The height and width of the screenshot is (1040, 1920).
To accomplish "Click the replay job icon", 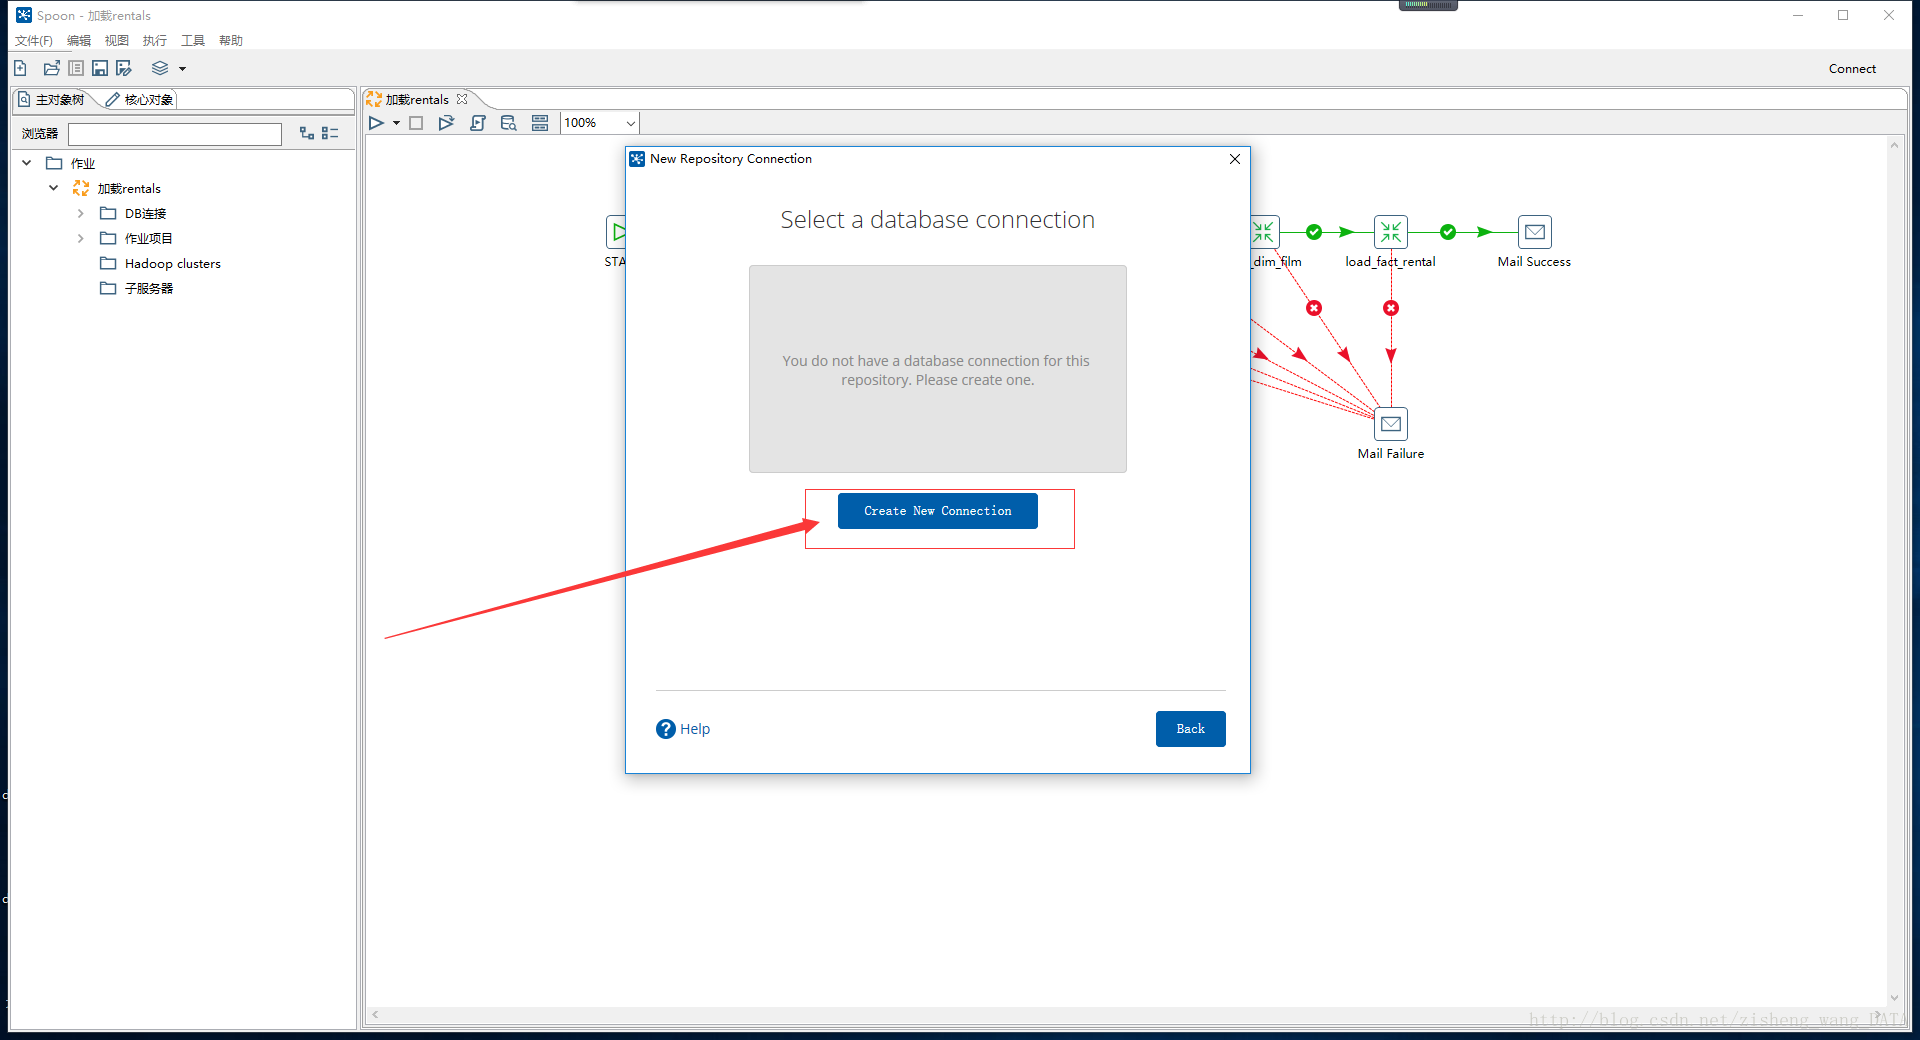I will pyautogui.click(x=446, y=123).
